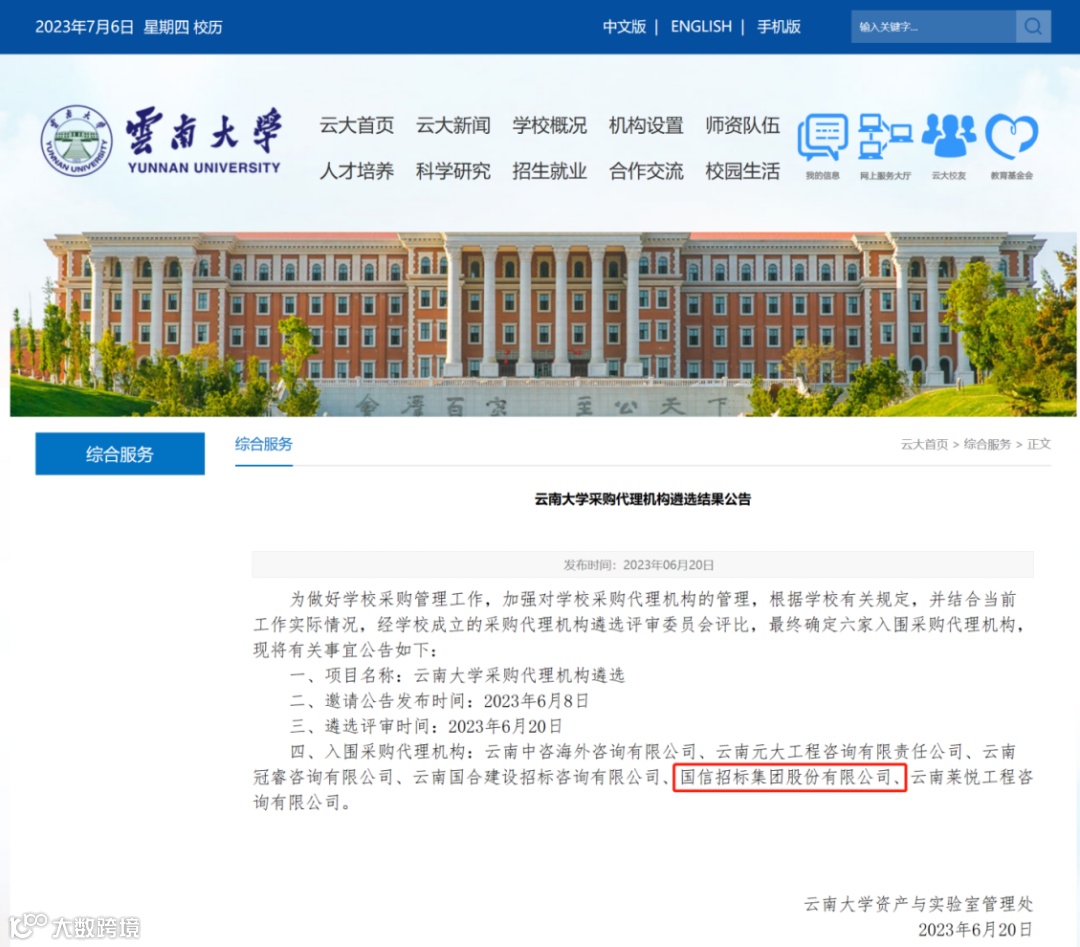Click the line 一、项目名称：云南大学采购代理机构遴选
Viewport: 1080px width, 947px height.
[x=457, y=676]
